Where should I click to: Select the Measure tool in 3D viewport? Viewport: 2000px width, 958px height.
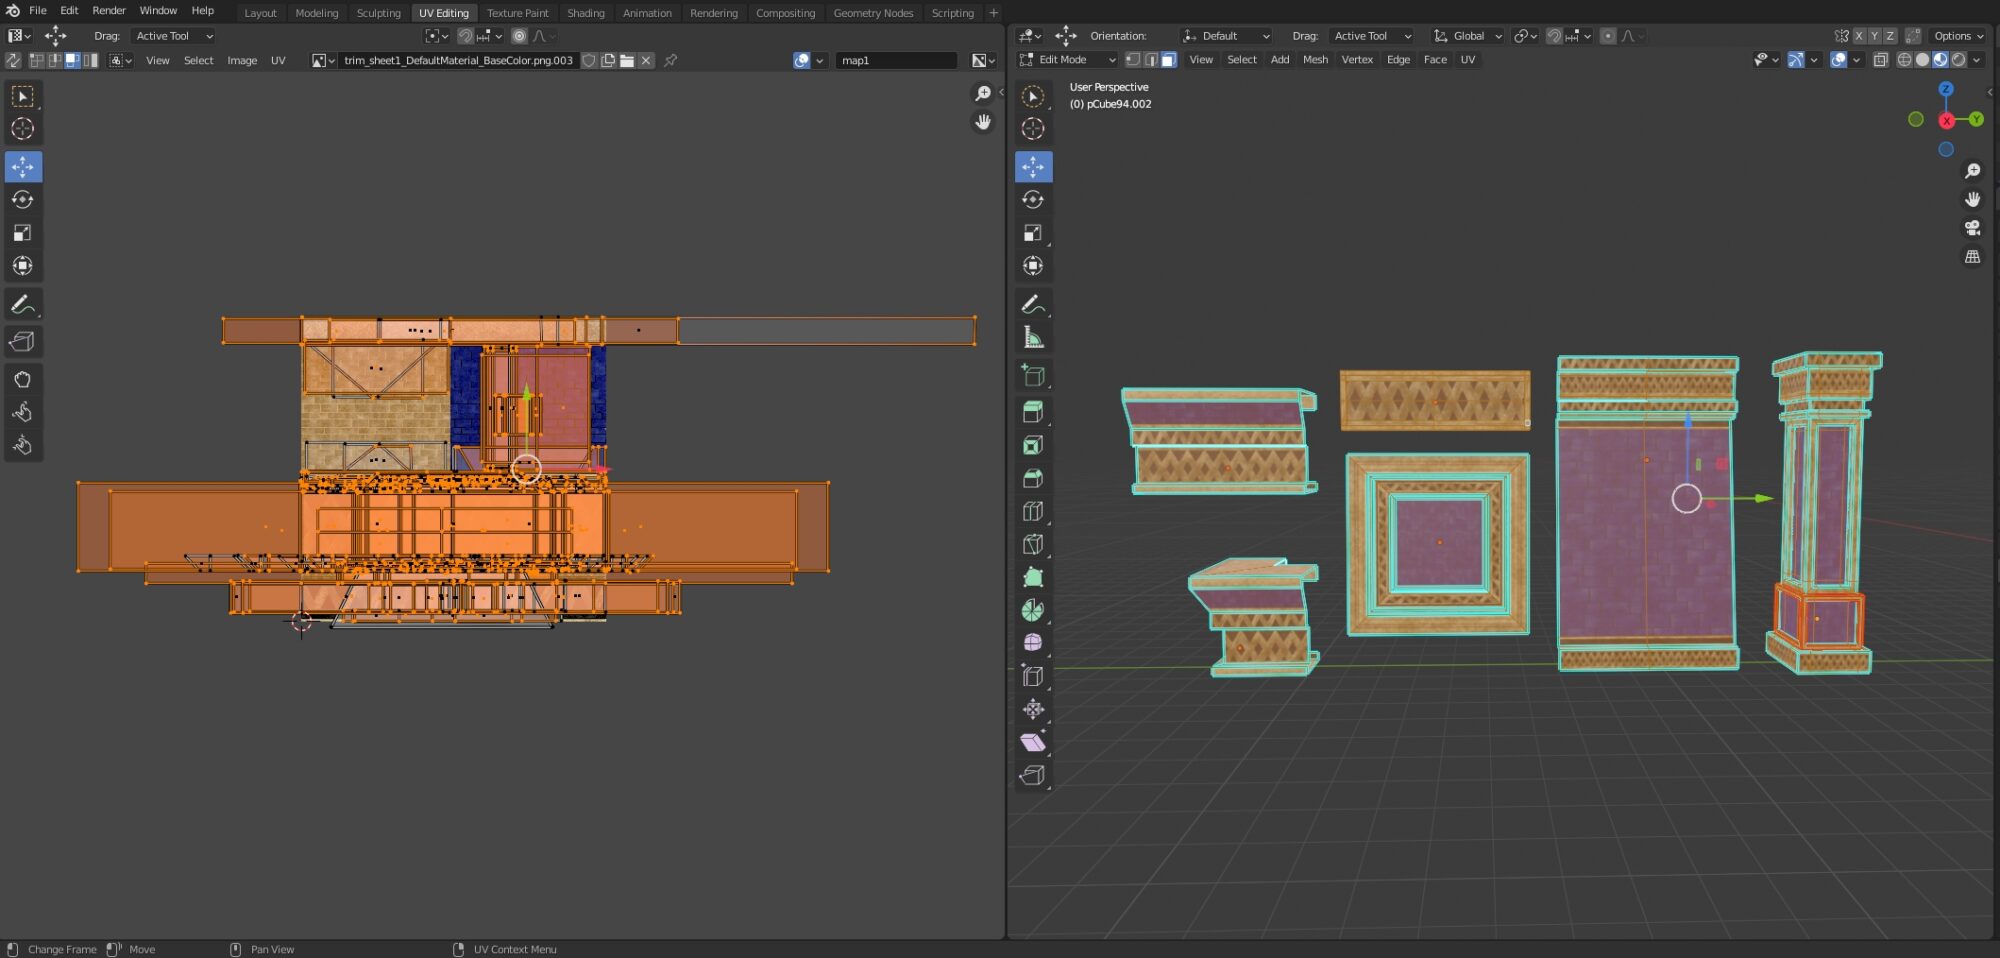(1033, 337)
